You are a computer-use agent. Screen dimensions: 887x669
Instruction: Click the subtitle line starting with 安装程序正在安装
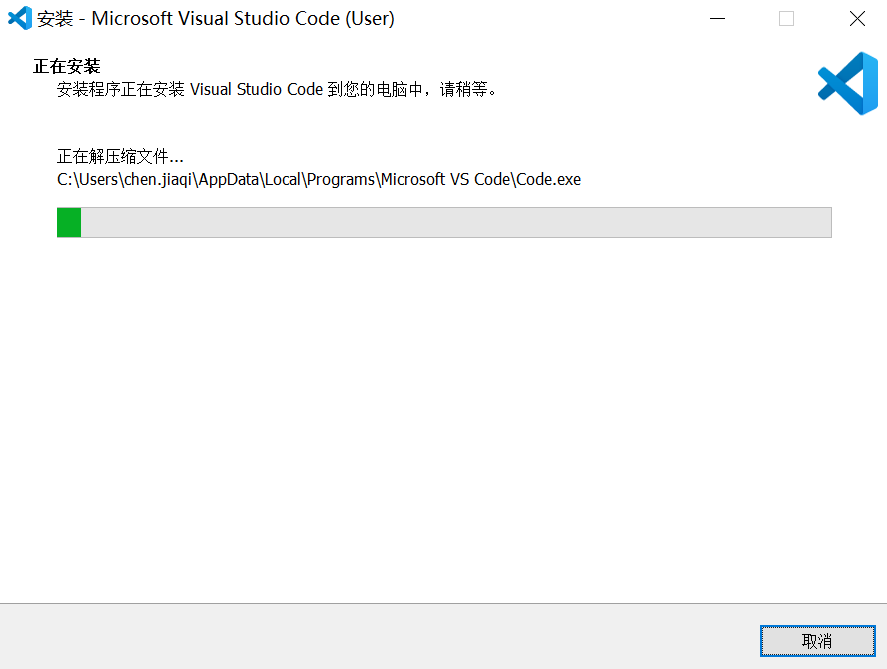tap(277, 90)
